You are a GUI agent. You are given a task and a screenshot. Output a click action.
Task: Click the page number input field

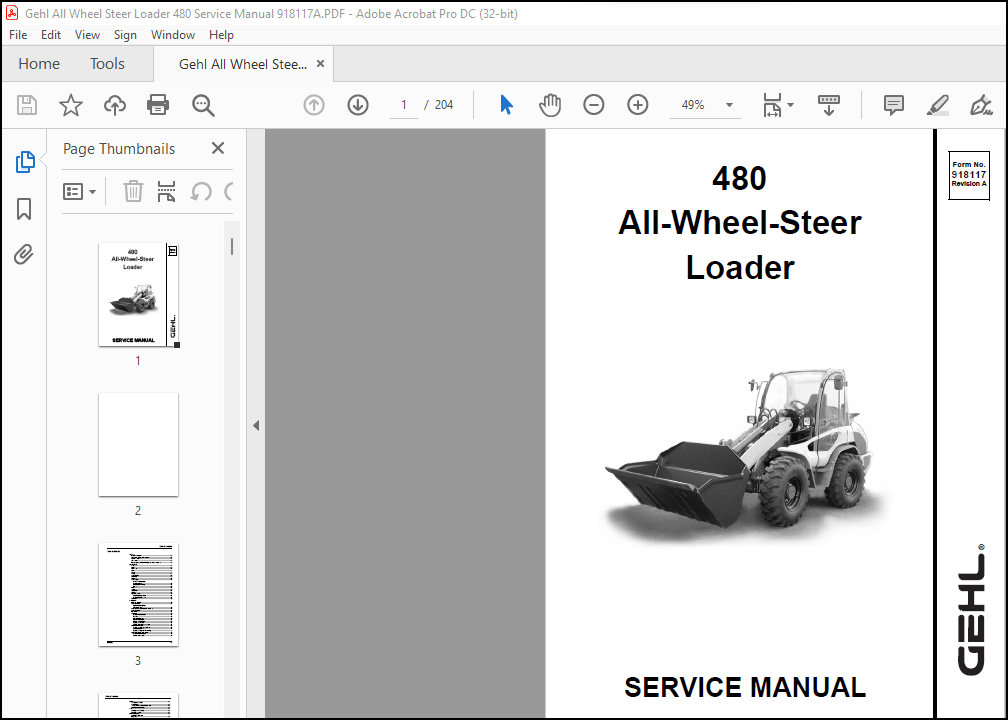404,105
